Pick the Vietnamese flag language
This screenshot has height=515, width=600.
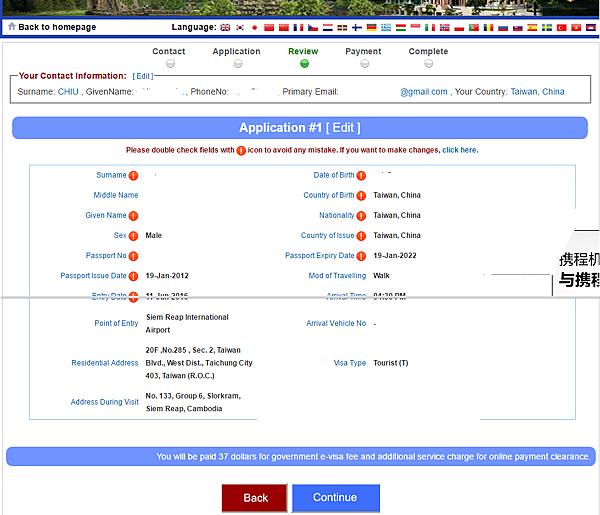coord(576,28)
